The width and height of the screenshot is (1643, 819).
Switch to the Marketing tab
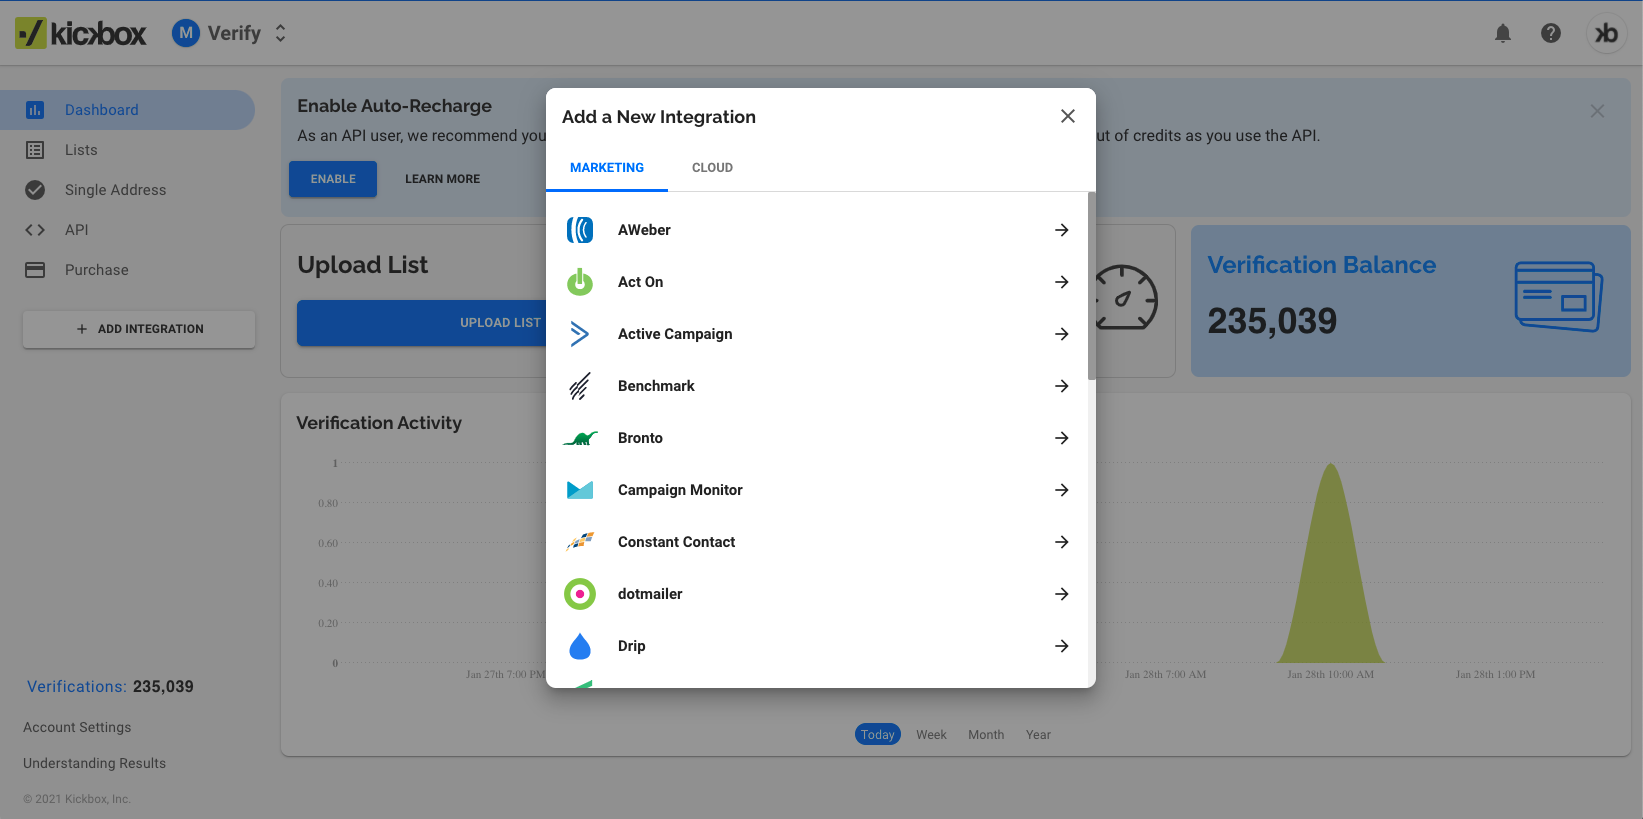pos(607,168)
